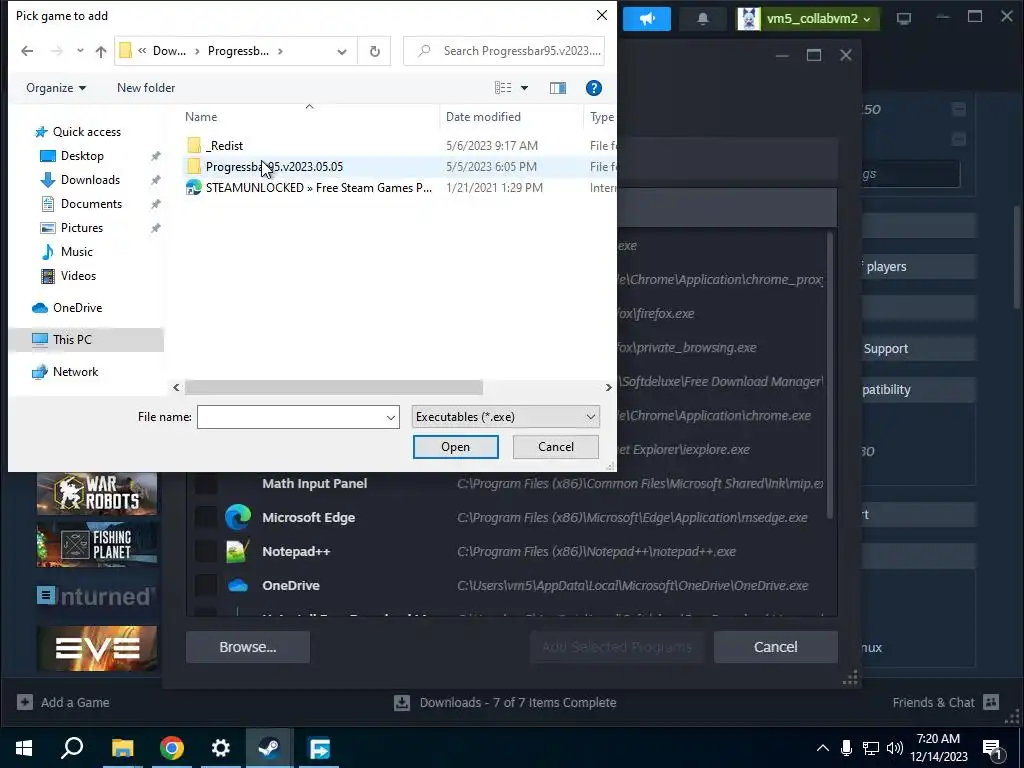Screen dimensions: 1024x768
Task: Open Pictures in navigation pane
Action: tap(82, 228)
